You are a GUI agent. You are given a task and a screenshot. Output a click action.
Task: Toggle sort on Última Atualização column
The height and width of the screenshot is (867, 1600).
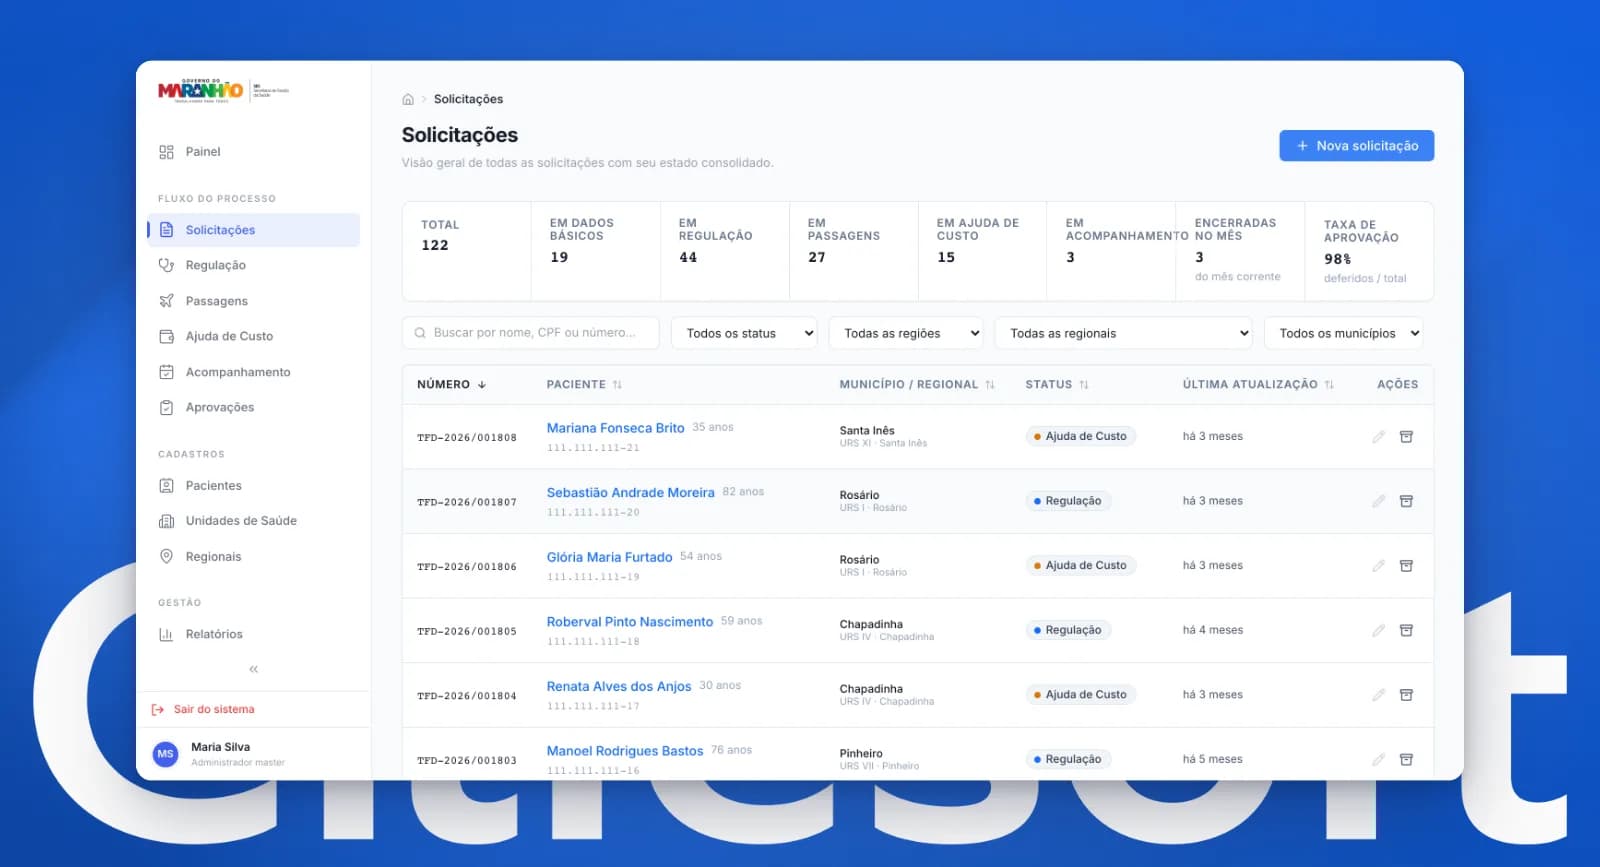coord(1329,385)
